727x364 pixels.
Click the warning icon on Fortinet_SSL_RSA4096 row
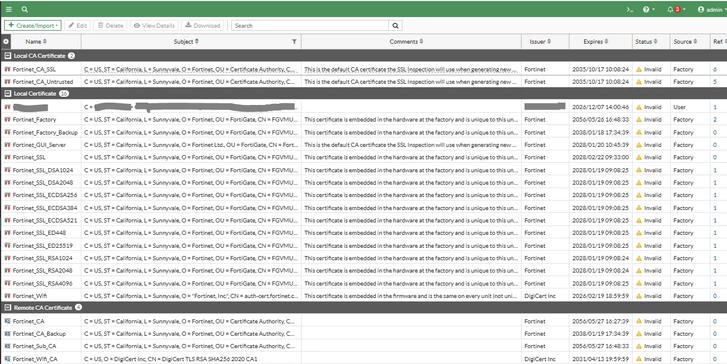click(x=638, y=283)
